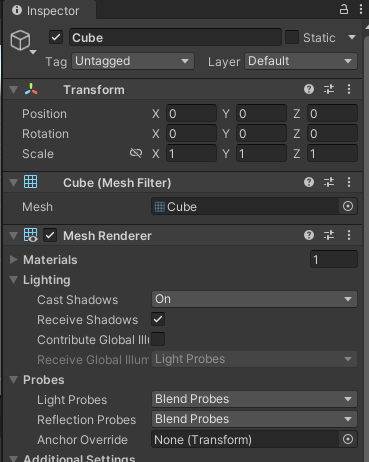The width and height of the screenshot is (369, 462).
Task: Open Mesh Renderer presets icon
Action: click(x=329, y=235)
